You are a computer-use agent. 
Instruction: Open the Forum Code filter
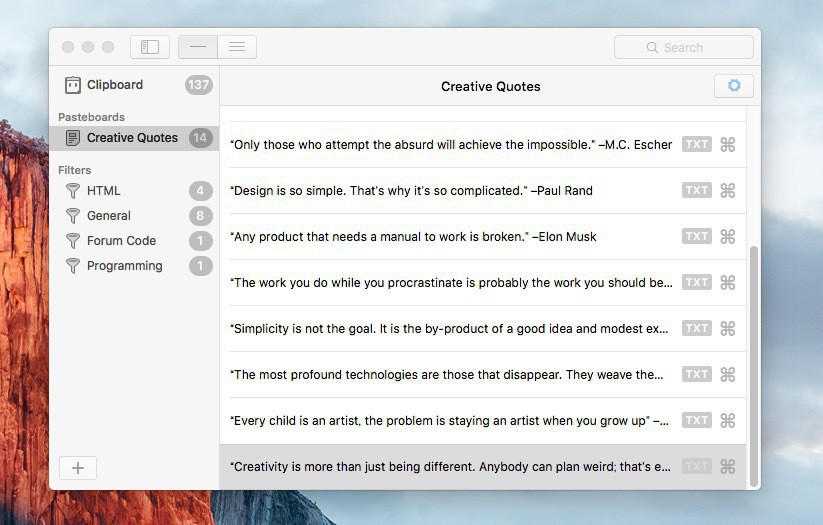click(x=135, y=241)
